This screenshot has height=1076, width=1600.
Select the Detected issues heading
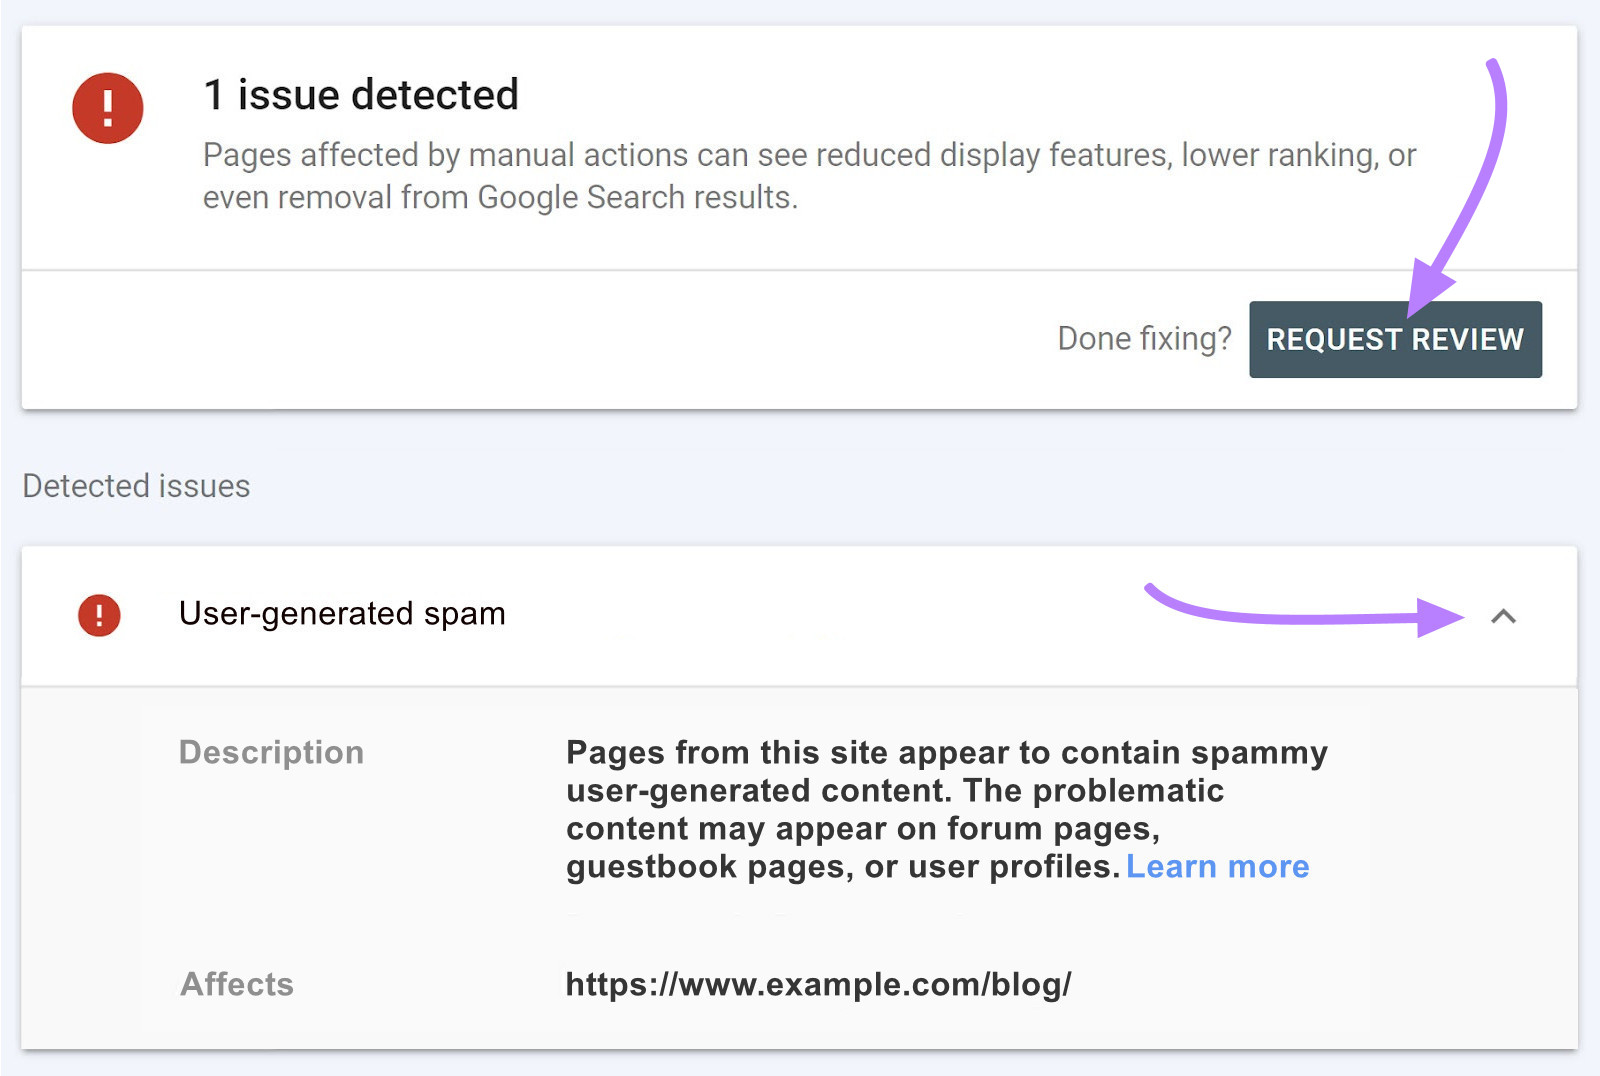(135, 486)
